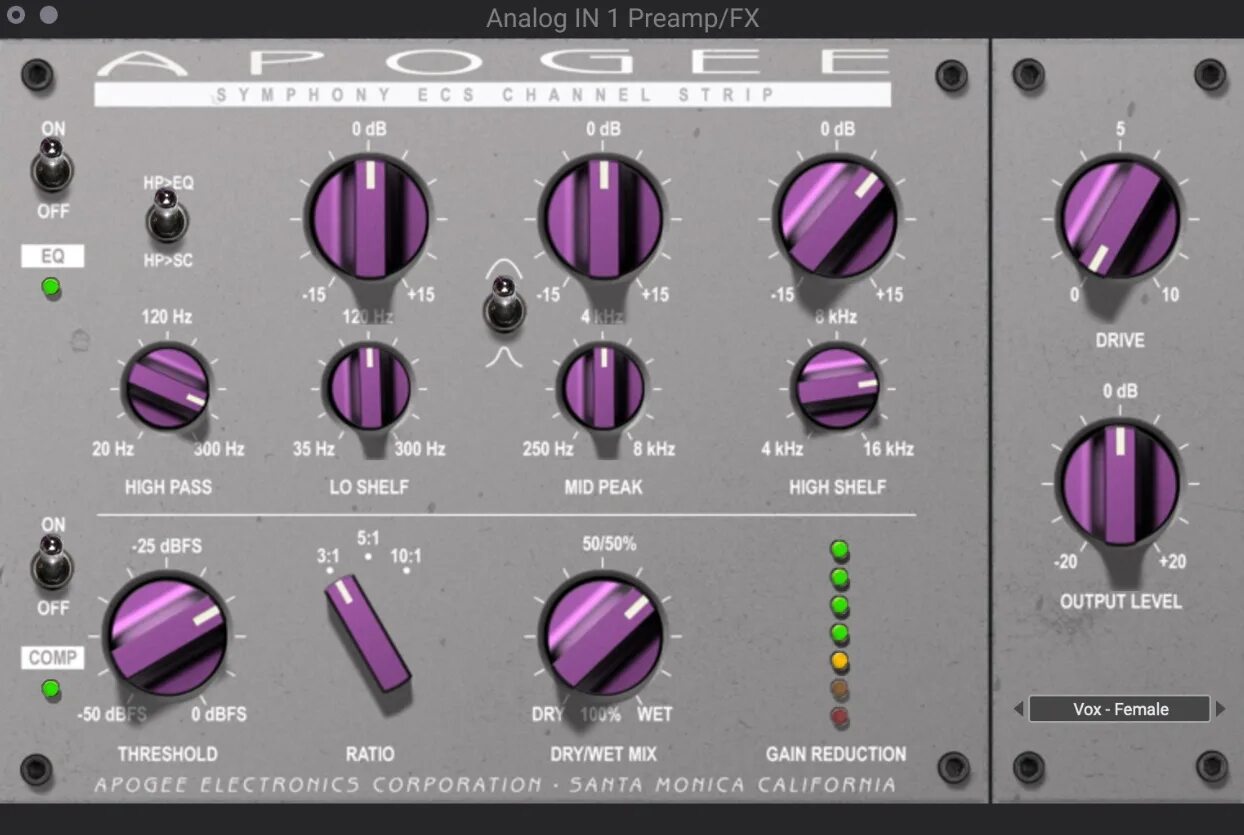Go to next preset with right arrow
The height and width of the screenshot is (835, 1244).
click(1220, 709)
